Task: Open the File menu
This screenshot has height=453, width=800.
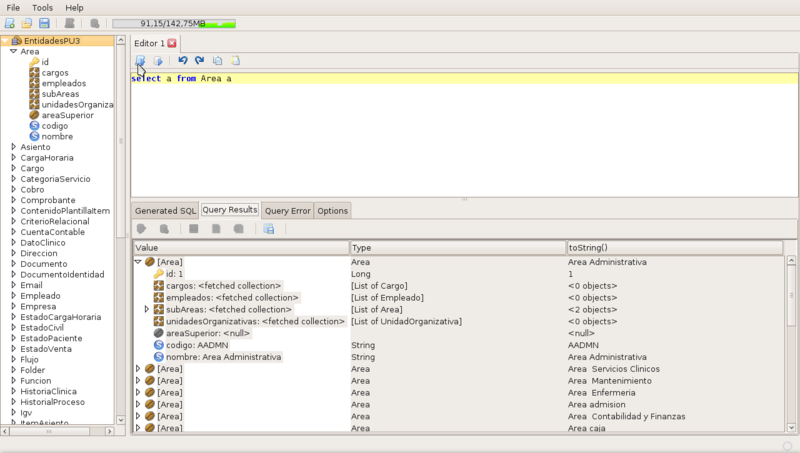Action: click(x=13, y=8)
